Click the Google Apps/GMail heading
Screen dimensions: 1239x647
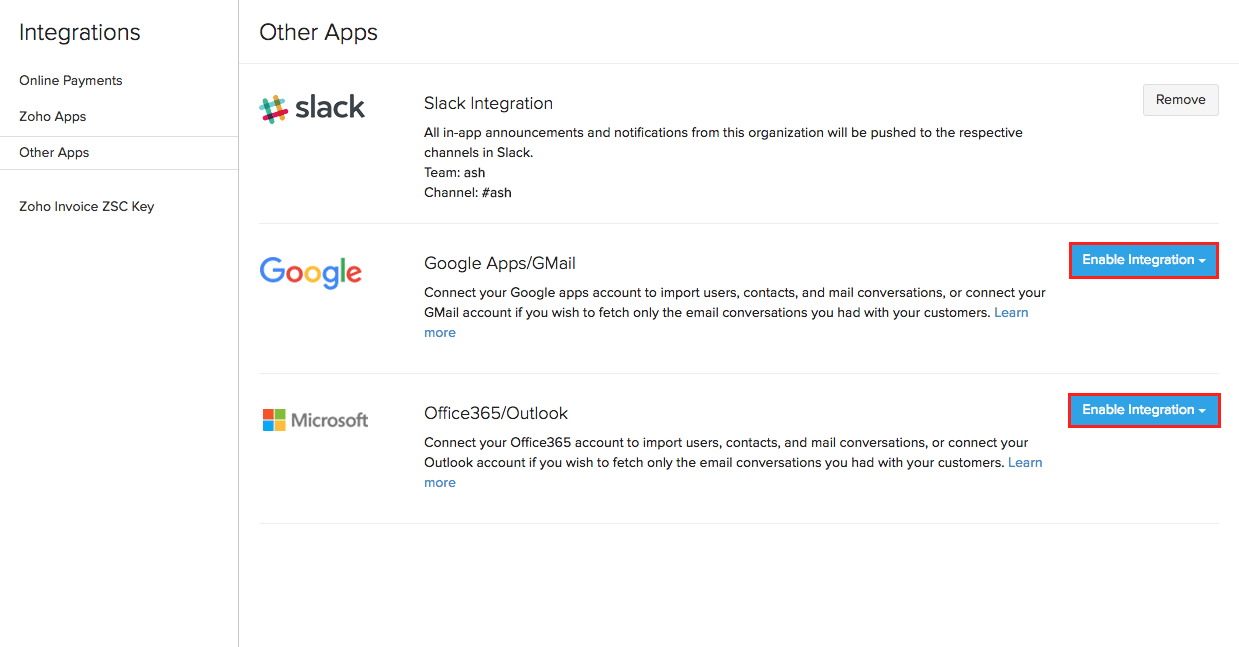[x=500, y=263]
